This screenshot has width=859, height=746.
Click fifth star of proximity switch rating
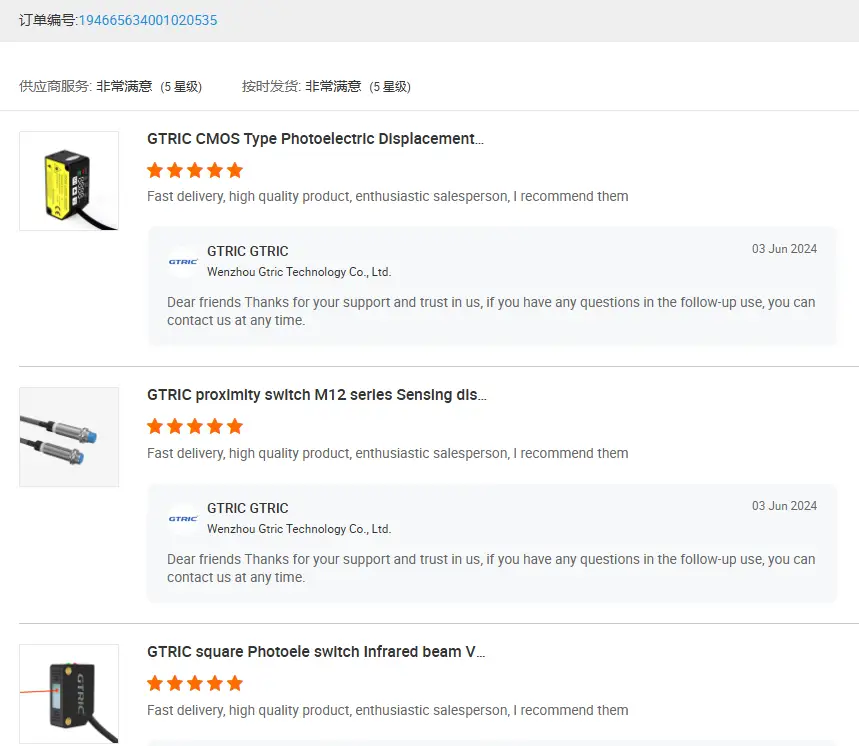(x=235, y=427)
